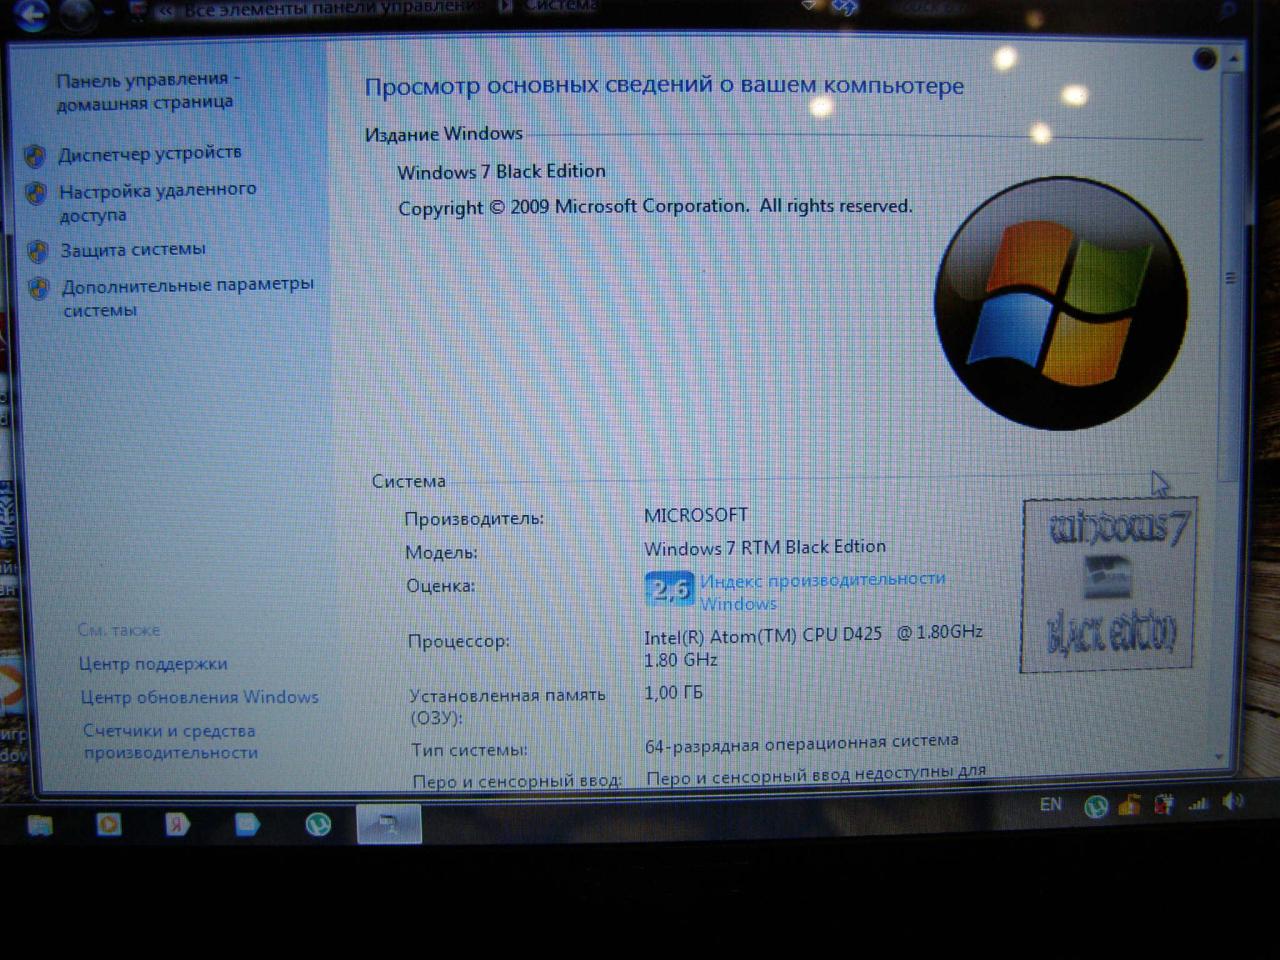This screenshot has height=960, width=1280.
Task: Open Индекс производительности Windows link
Action: click(822, 591)
